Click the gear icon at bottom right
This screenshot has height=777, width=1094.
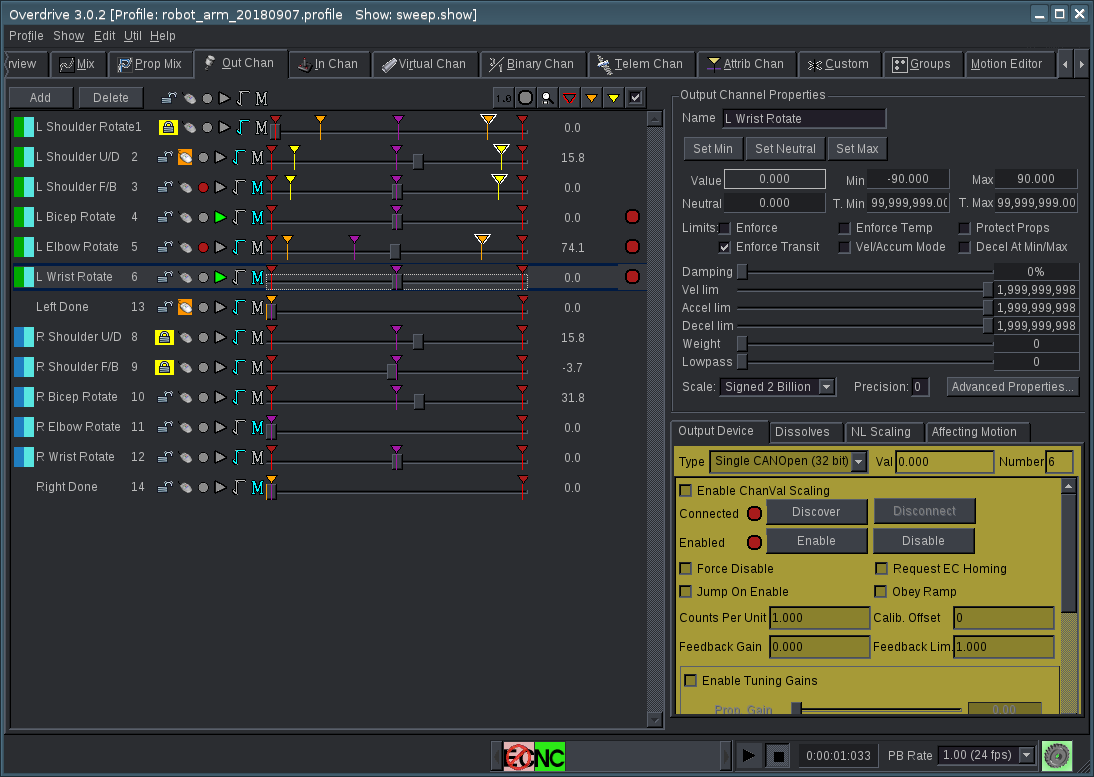point(1057,755)
